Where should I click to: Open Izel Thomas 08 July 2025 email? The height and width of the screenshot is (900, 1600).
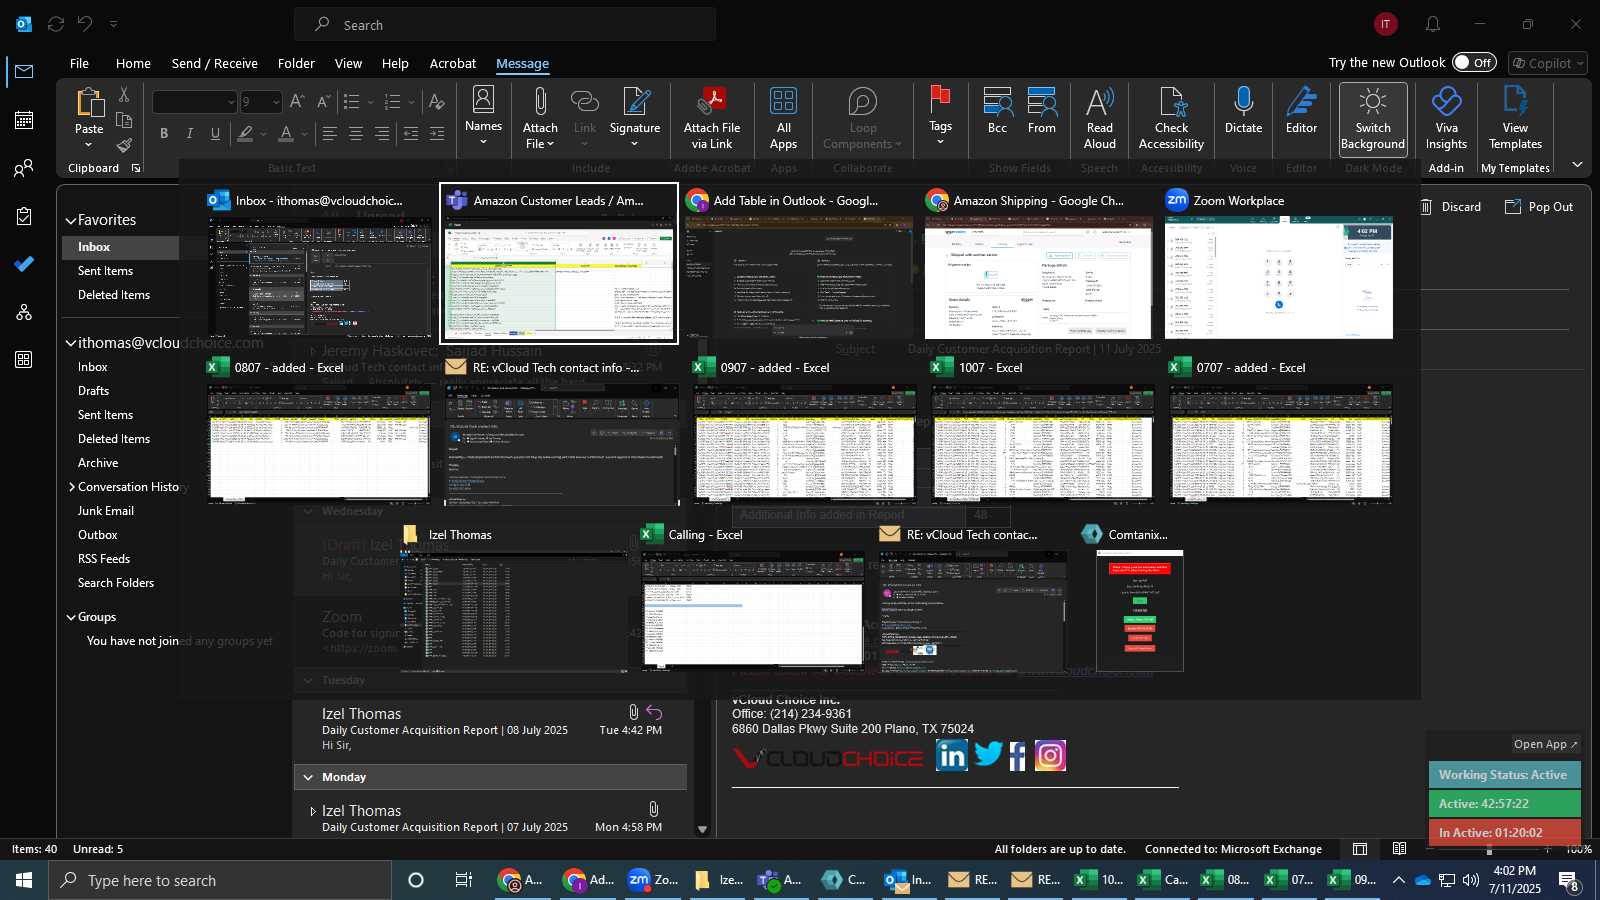point(490,729)
